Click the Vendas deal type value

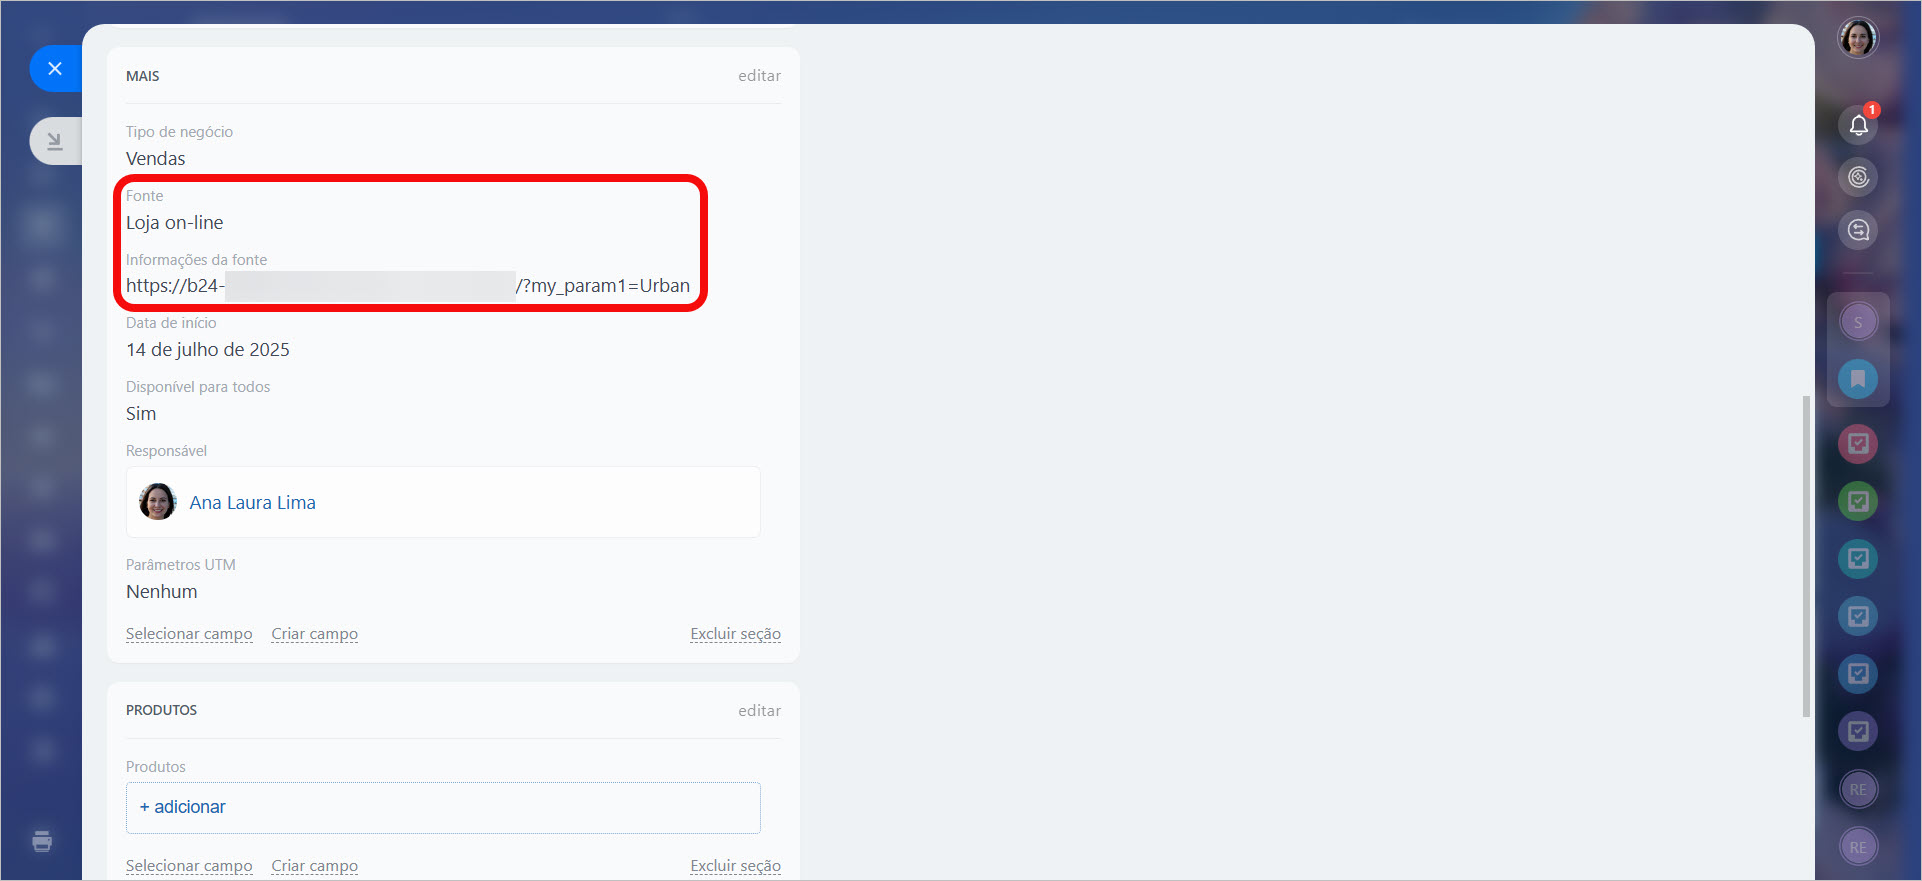tap(155, 159)
